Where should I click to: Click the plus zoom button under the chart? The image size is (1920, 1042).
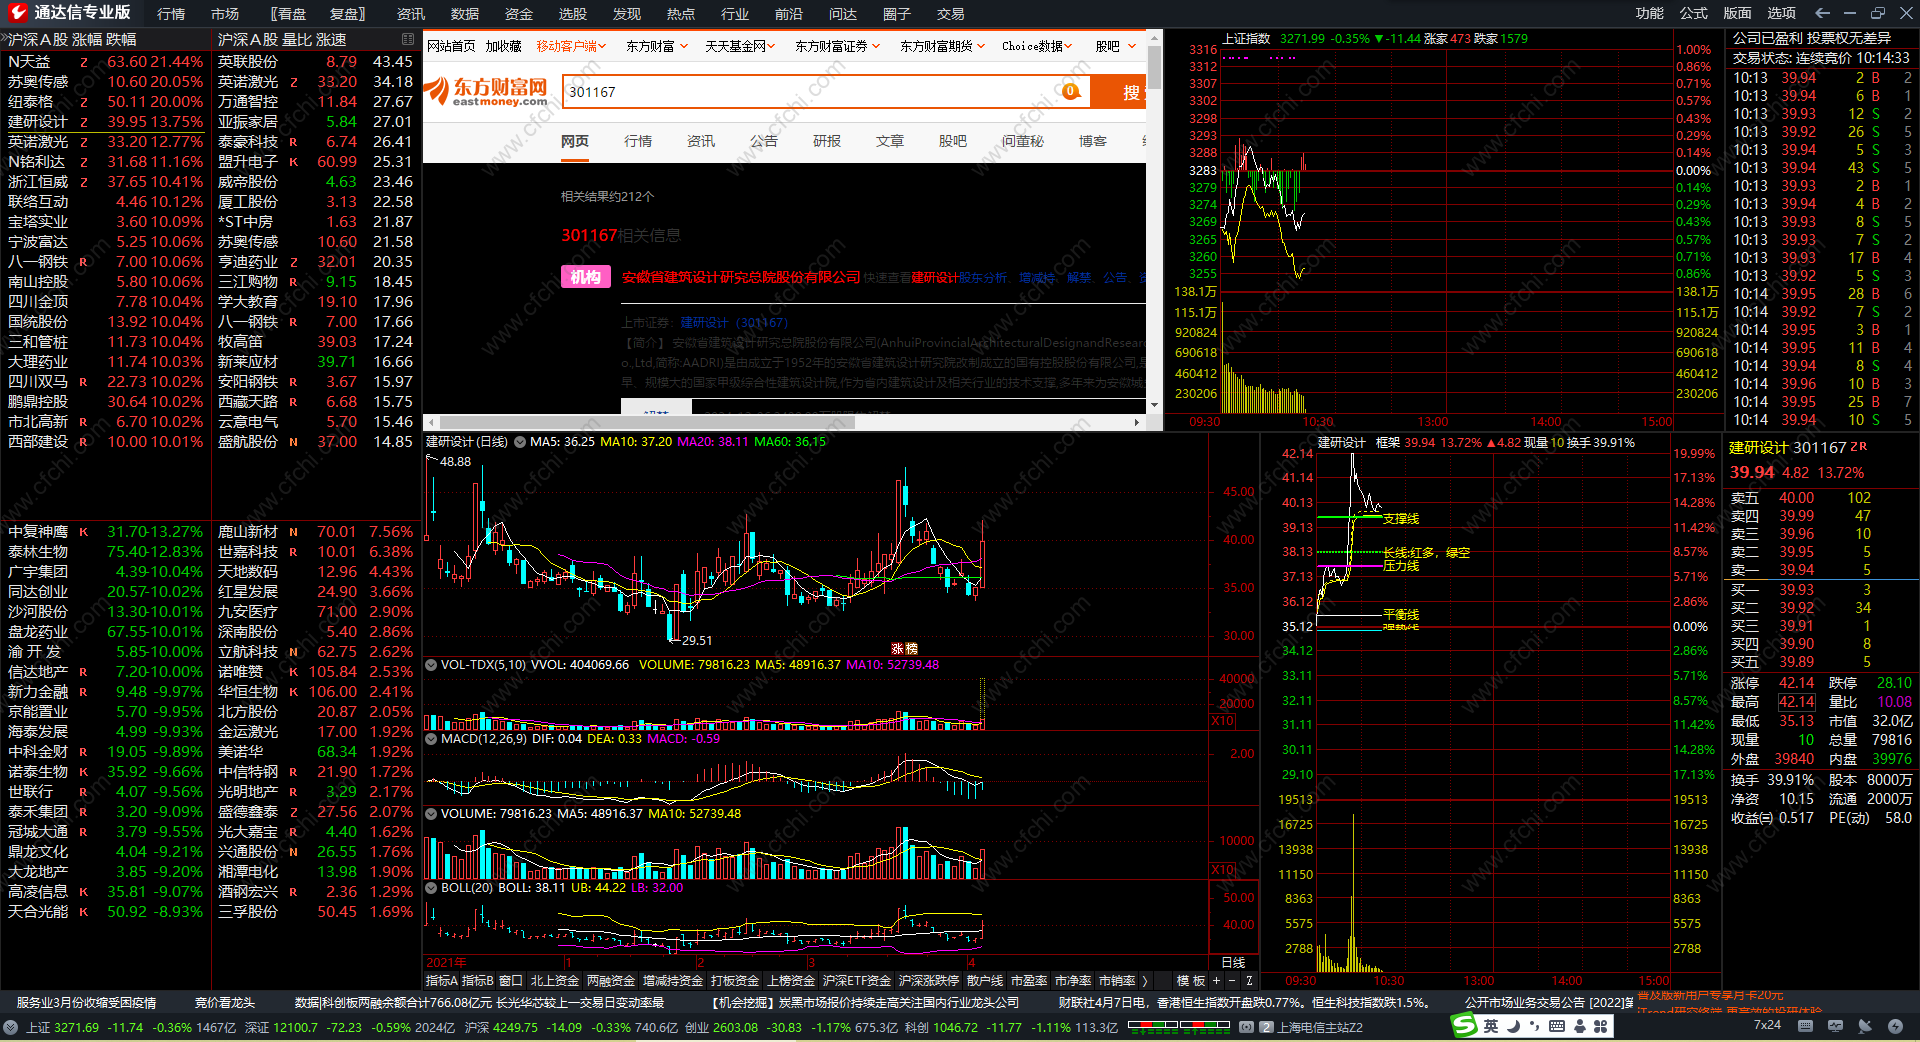[x=1216, y=981]
